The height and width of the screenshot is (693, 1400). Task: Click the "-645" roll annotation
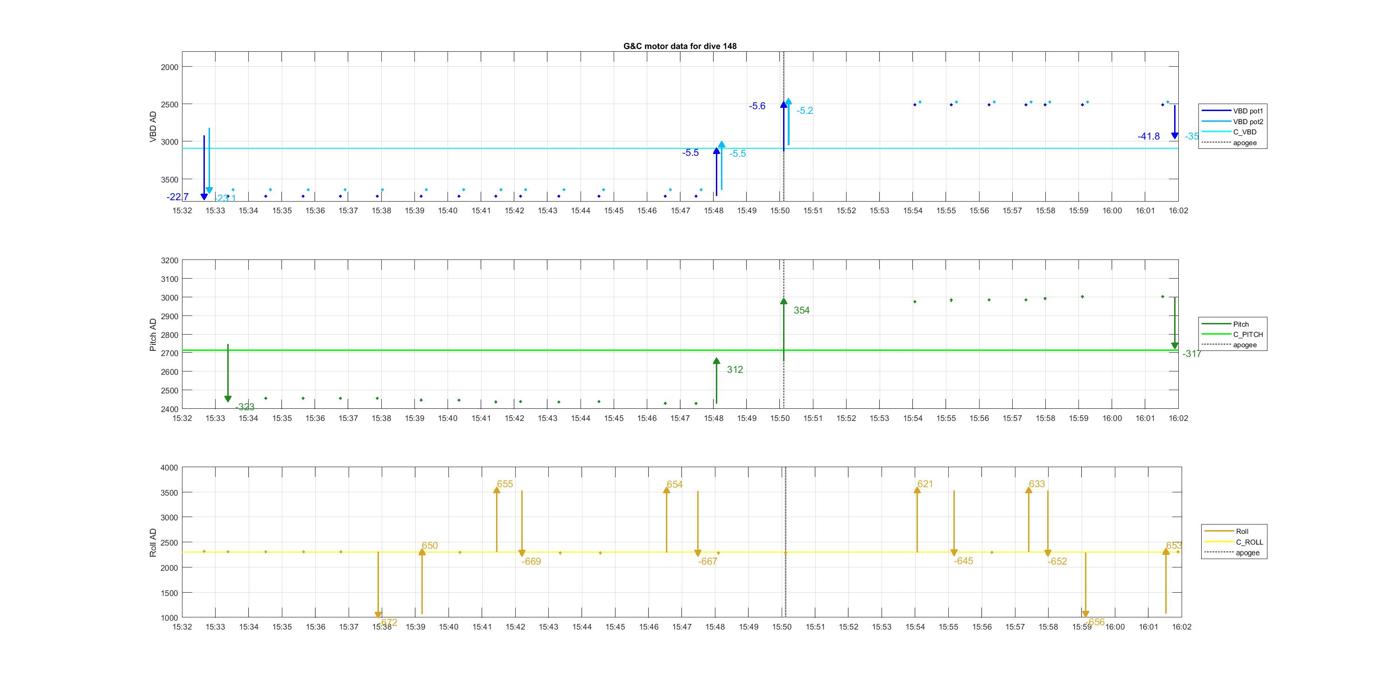[x=963, y=562]
